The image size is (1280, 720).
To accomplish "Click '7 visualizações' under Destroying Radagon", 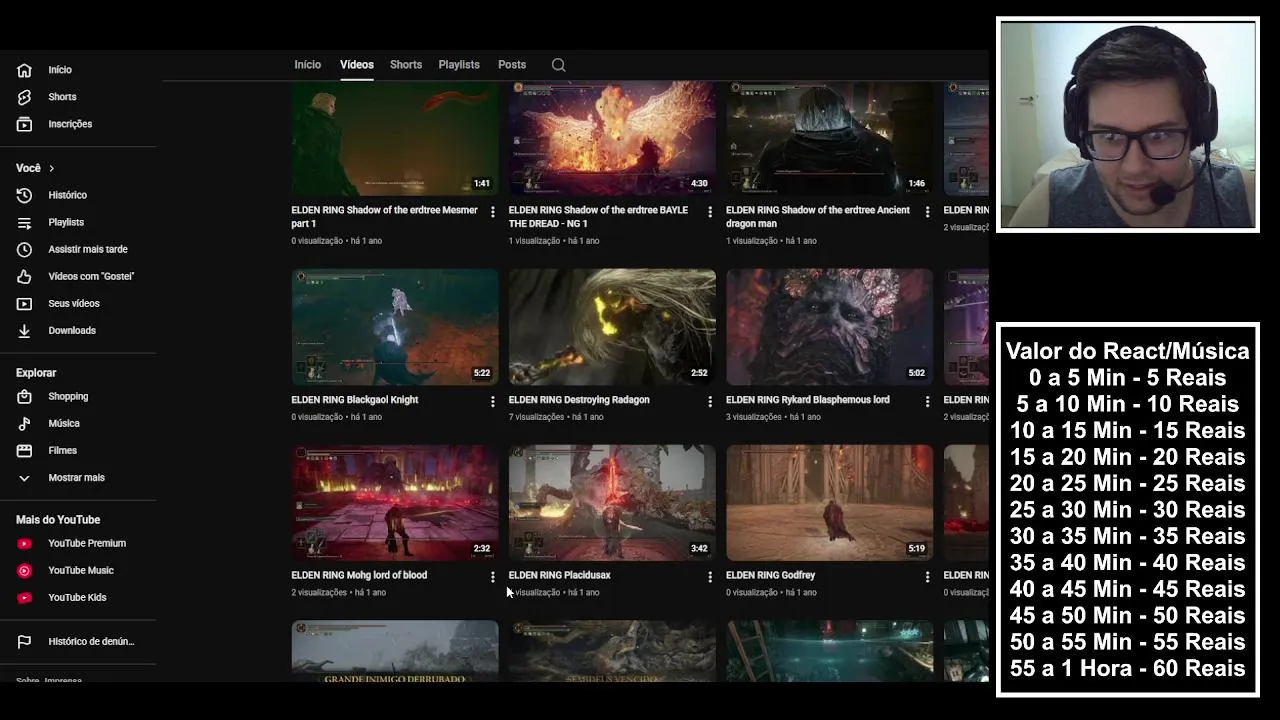I will (536, 417).
